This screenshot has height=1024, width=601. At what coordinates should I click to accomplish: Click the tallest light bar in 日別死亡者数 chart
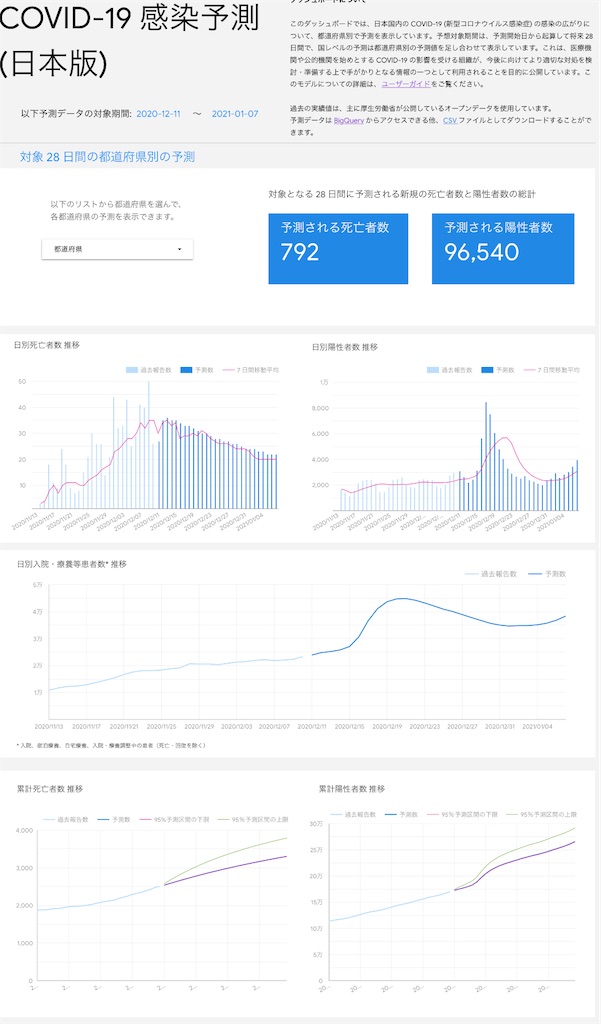click(149, 444)
